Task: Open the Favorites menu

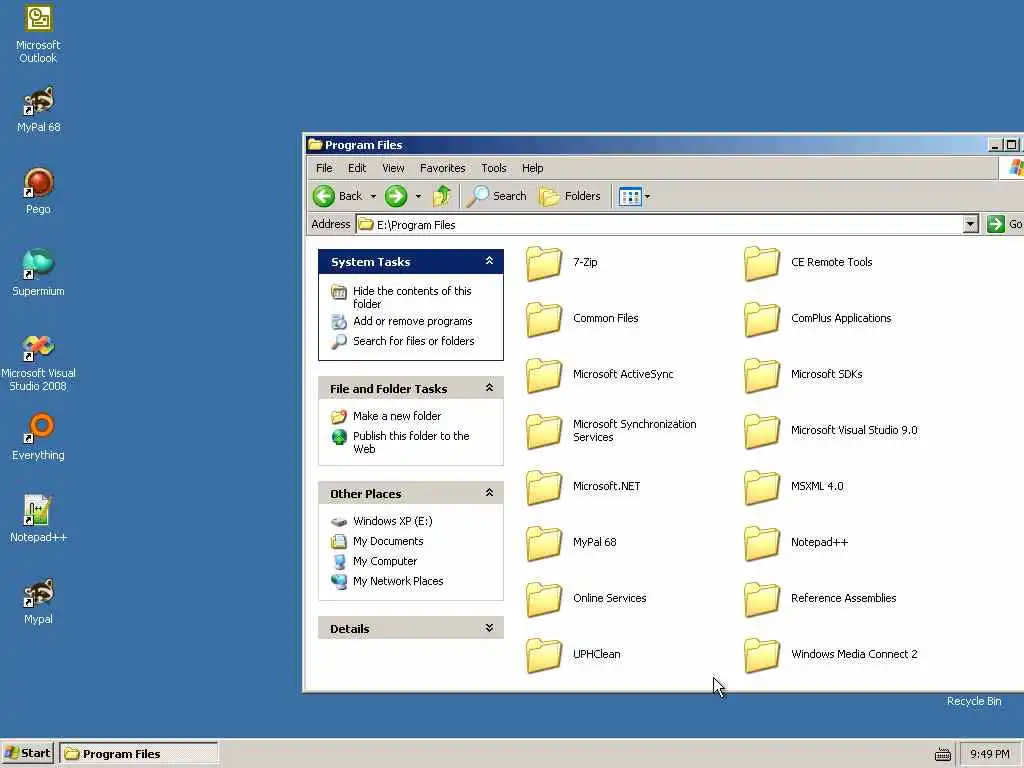Action: tap(443, 168)
